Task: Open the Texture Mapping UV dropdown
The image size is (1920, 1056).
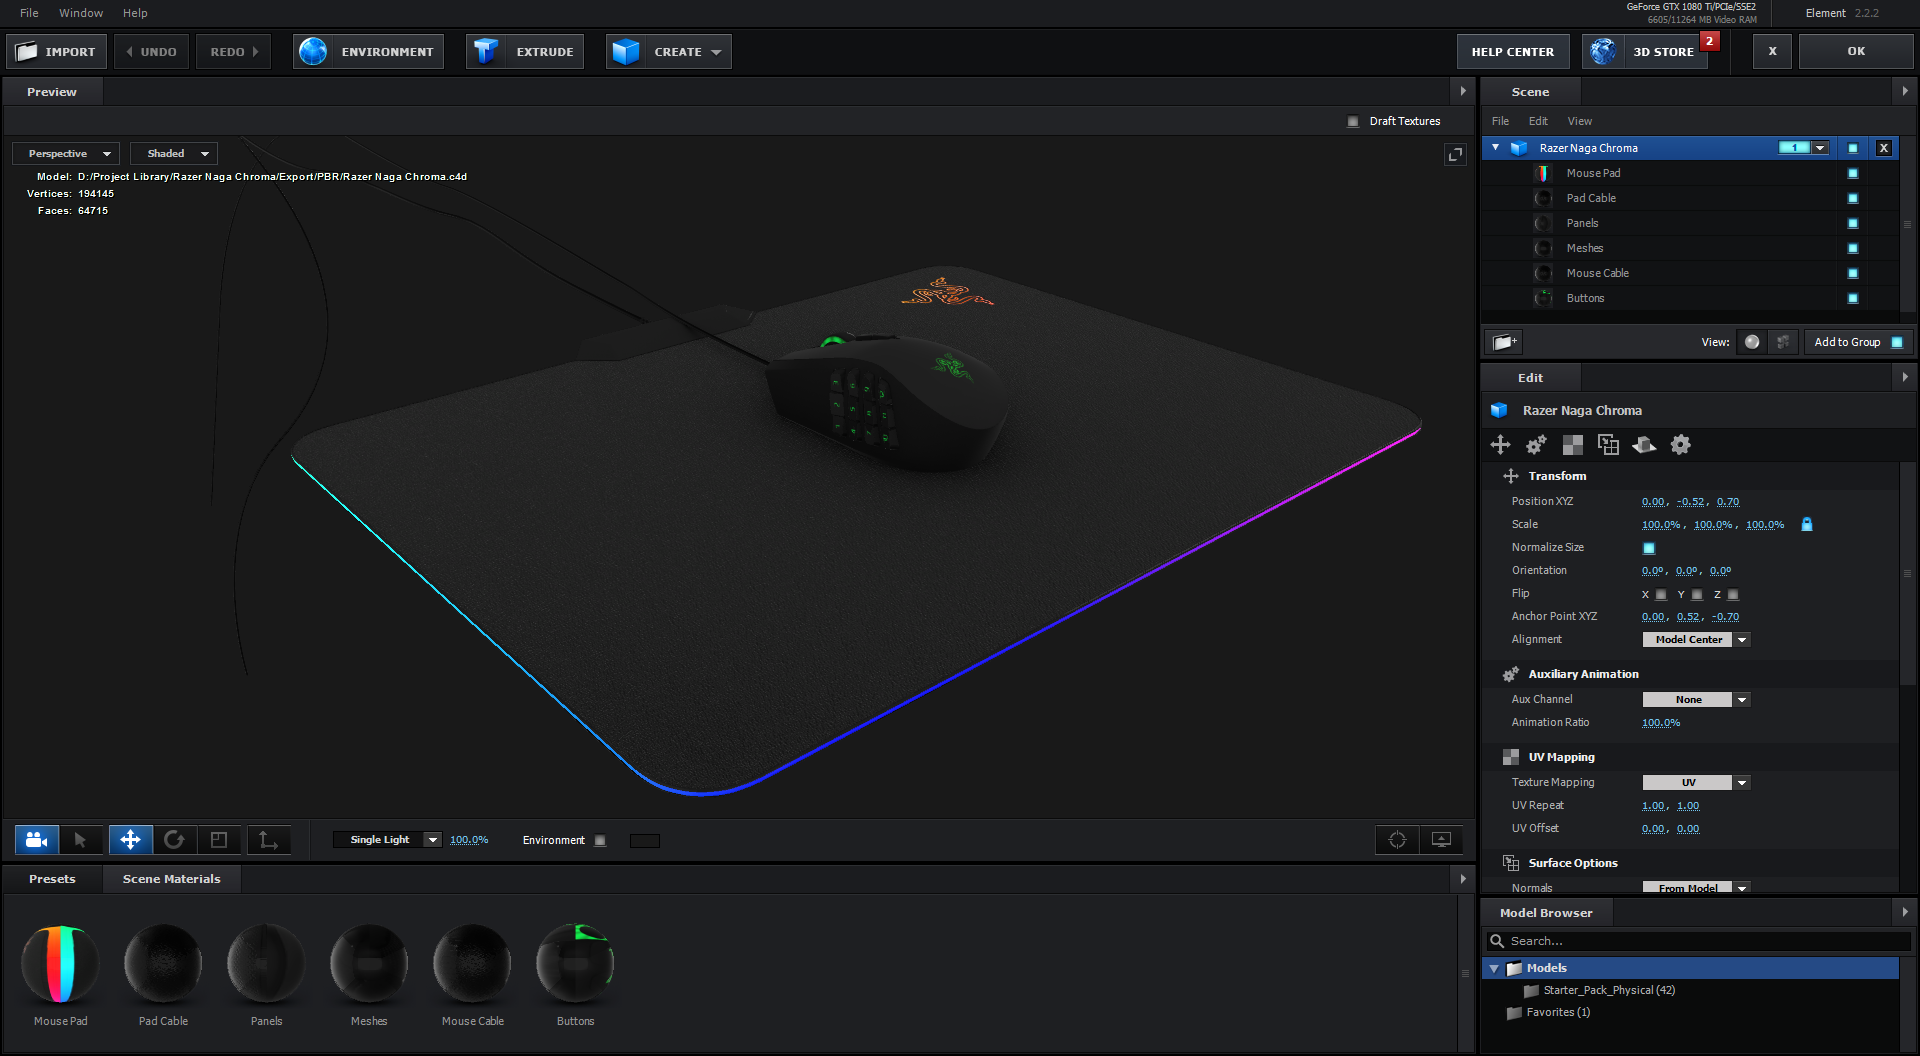Action: [1696, 783]
